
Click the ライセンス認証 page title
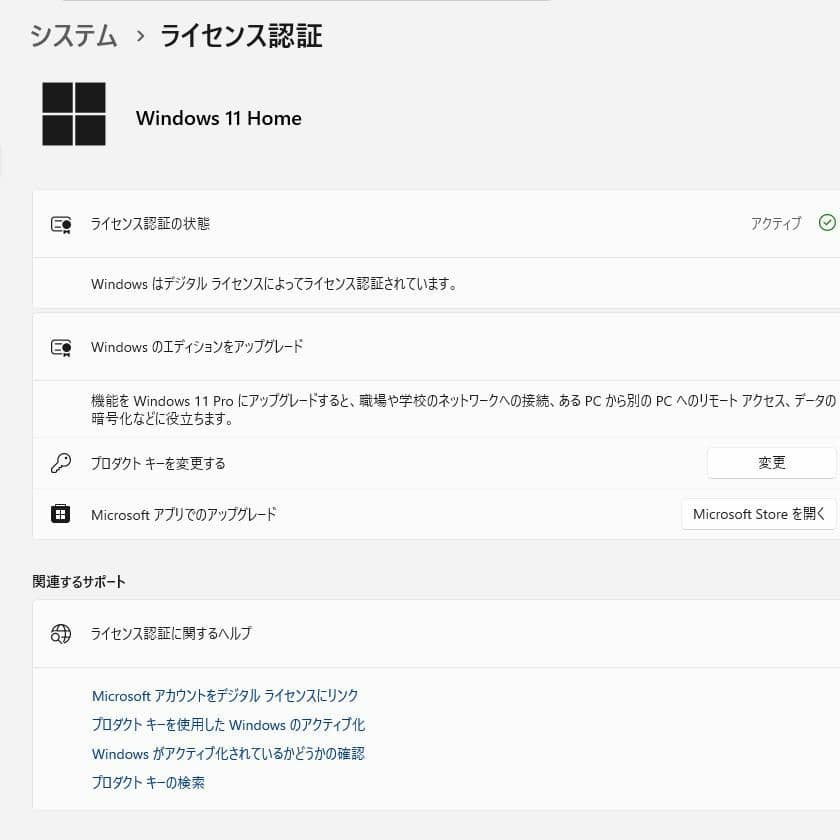coord(242,36)
